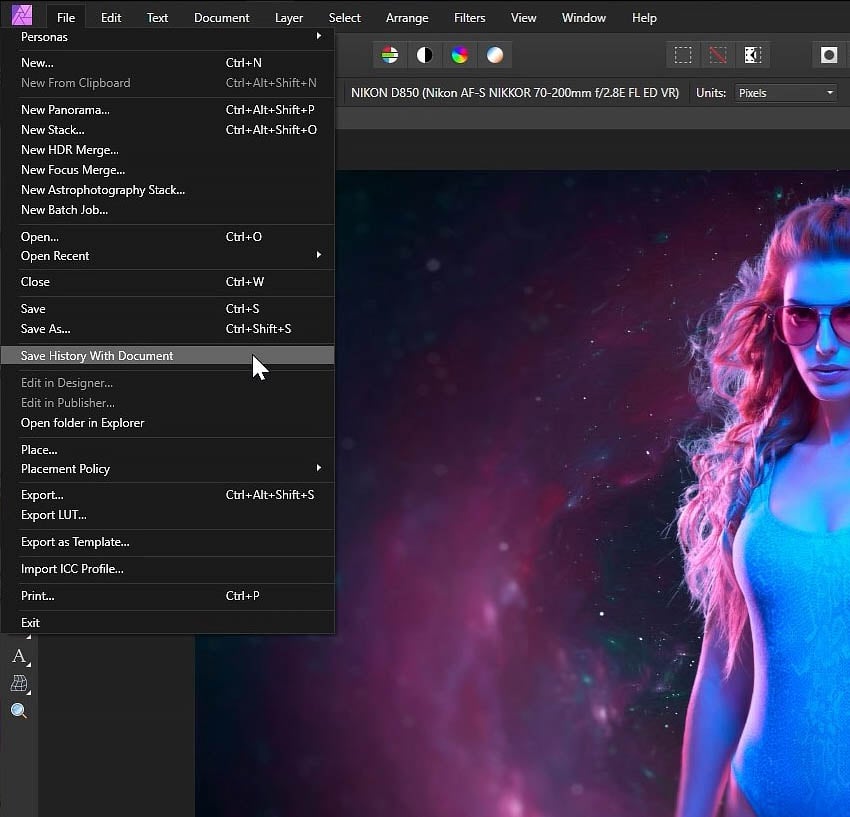Click the camera icon at toolbar's right end
Image resolution: width=850 pixels, height=817 pixels.
(829, 55)
